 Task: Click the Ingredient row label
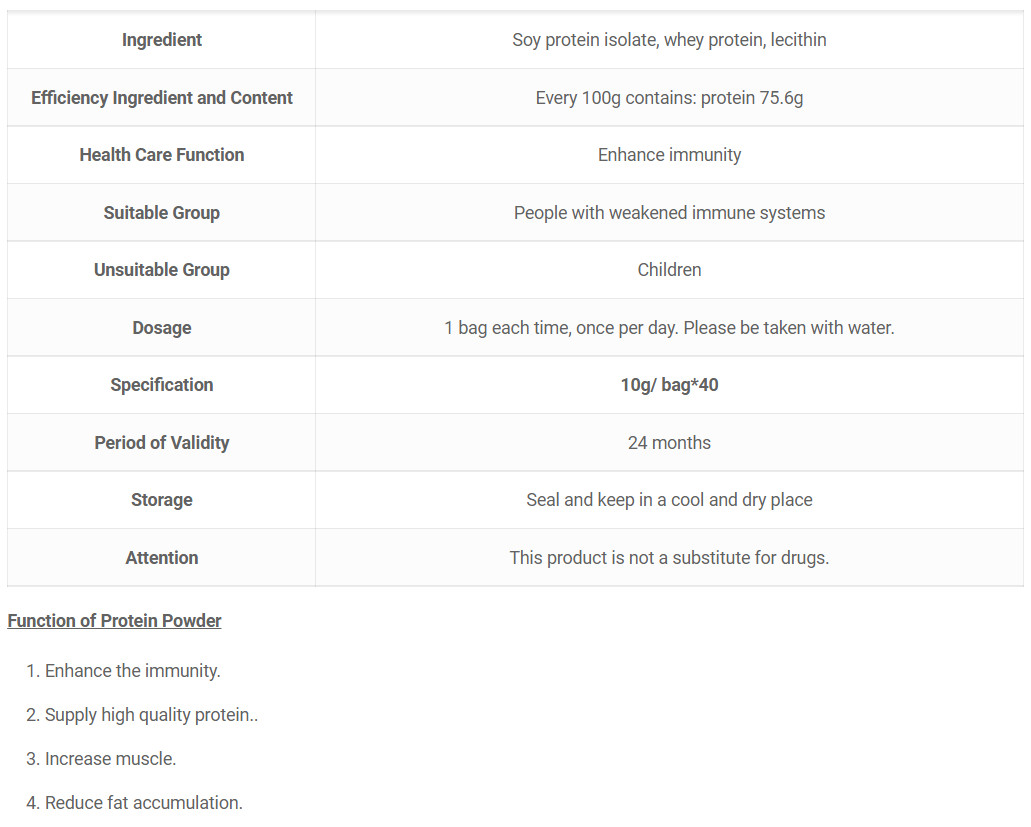pyautogui.click(x=162, y=40)
